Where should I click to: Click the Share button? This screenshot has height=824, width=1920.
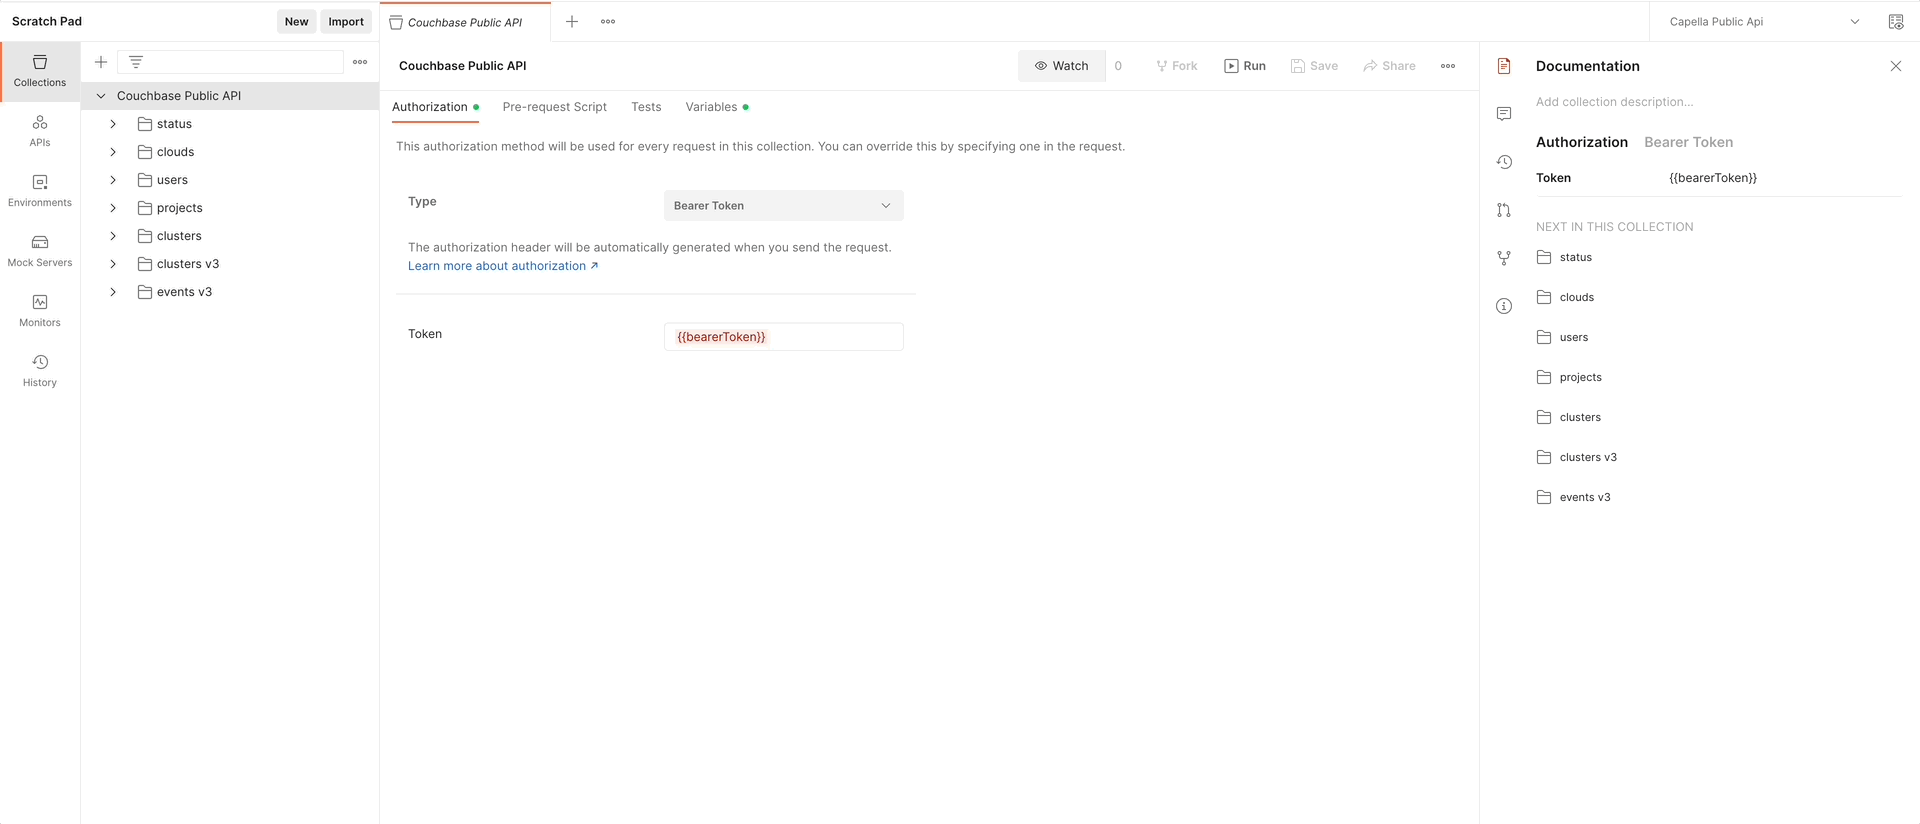(1389, 66)
